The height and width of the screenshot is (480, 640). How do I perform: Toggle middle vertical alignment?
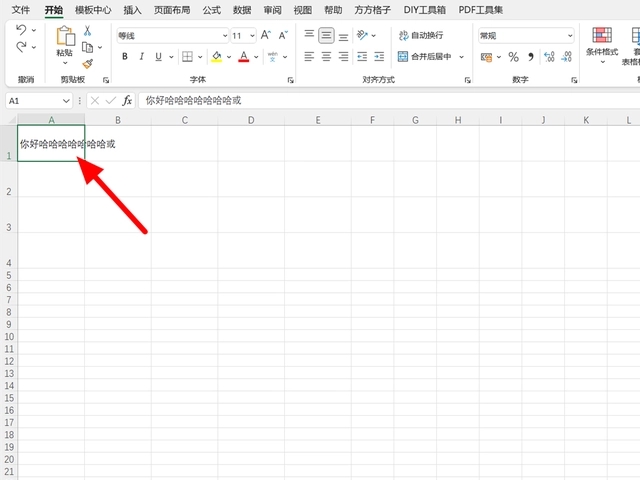pos(326,36)
